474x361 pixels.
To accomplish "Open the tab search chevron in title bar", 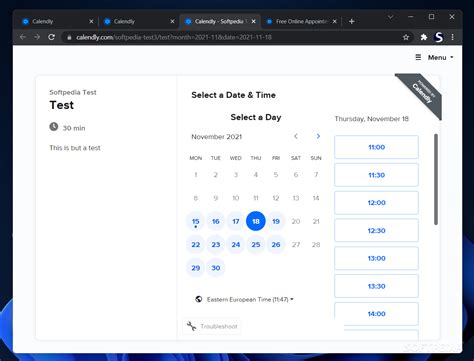I will click(x=390, y=17).
